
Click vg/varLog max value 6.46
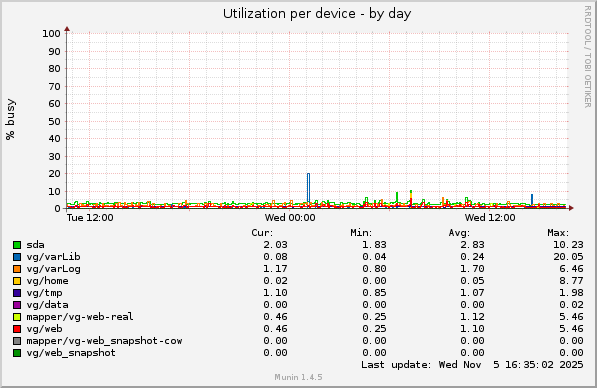[571, 269]
